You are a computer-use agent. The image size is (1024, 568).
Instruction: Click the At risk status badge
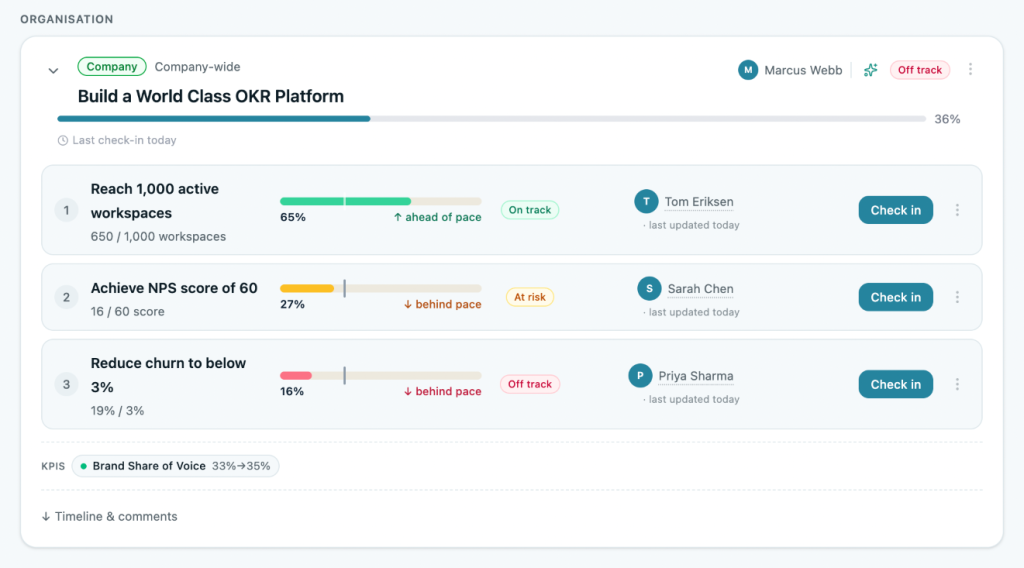[x=530, y=297]
